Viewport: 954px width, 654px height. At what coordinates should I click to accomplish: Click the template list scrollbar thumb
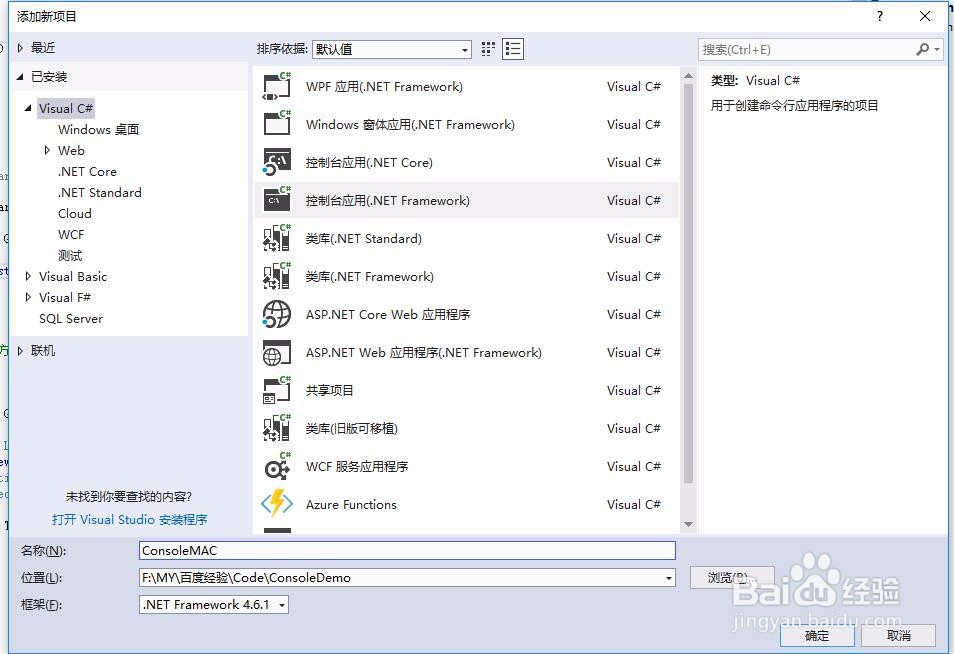coord(689,284)
